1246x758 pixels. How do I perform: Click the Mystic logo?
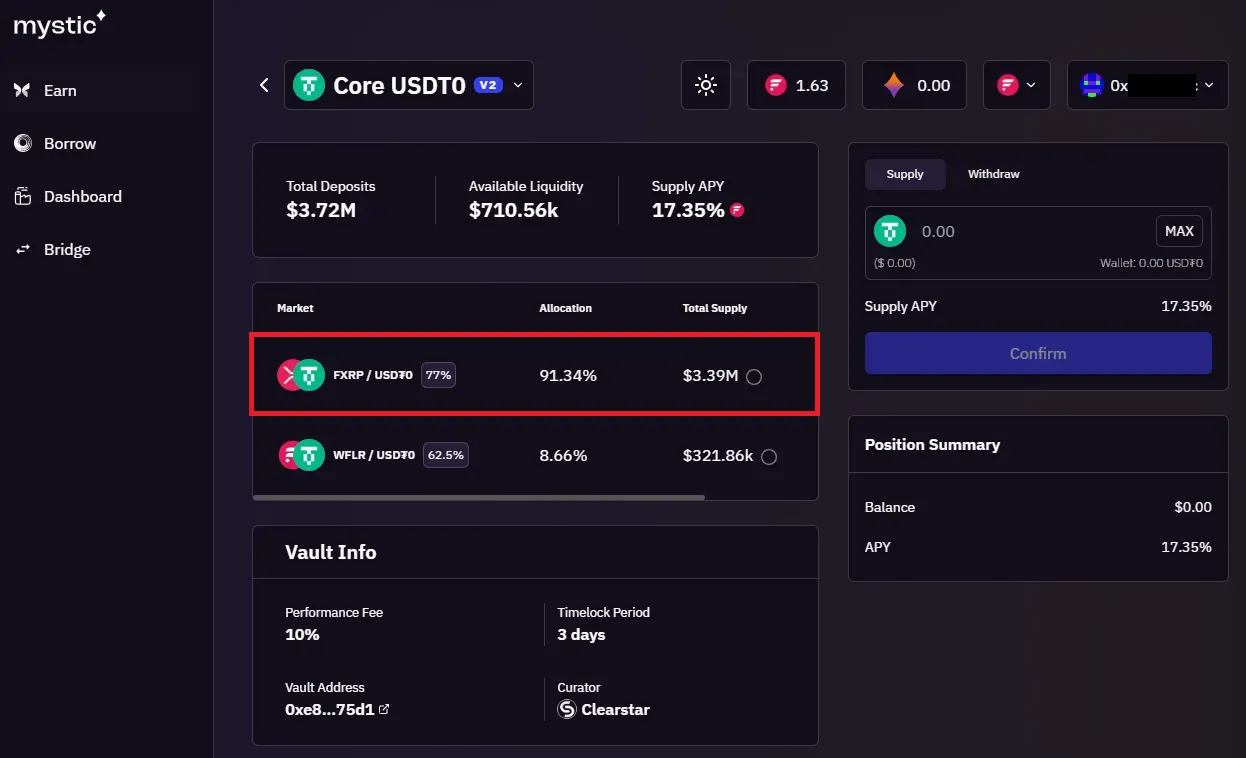click(59, 25)
